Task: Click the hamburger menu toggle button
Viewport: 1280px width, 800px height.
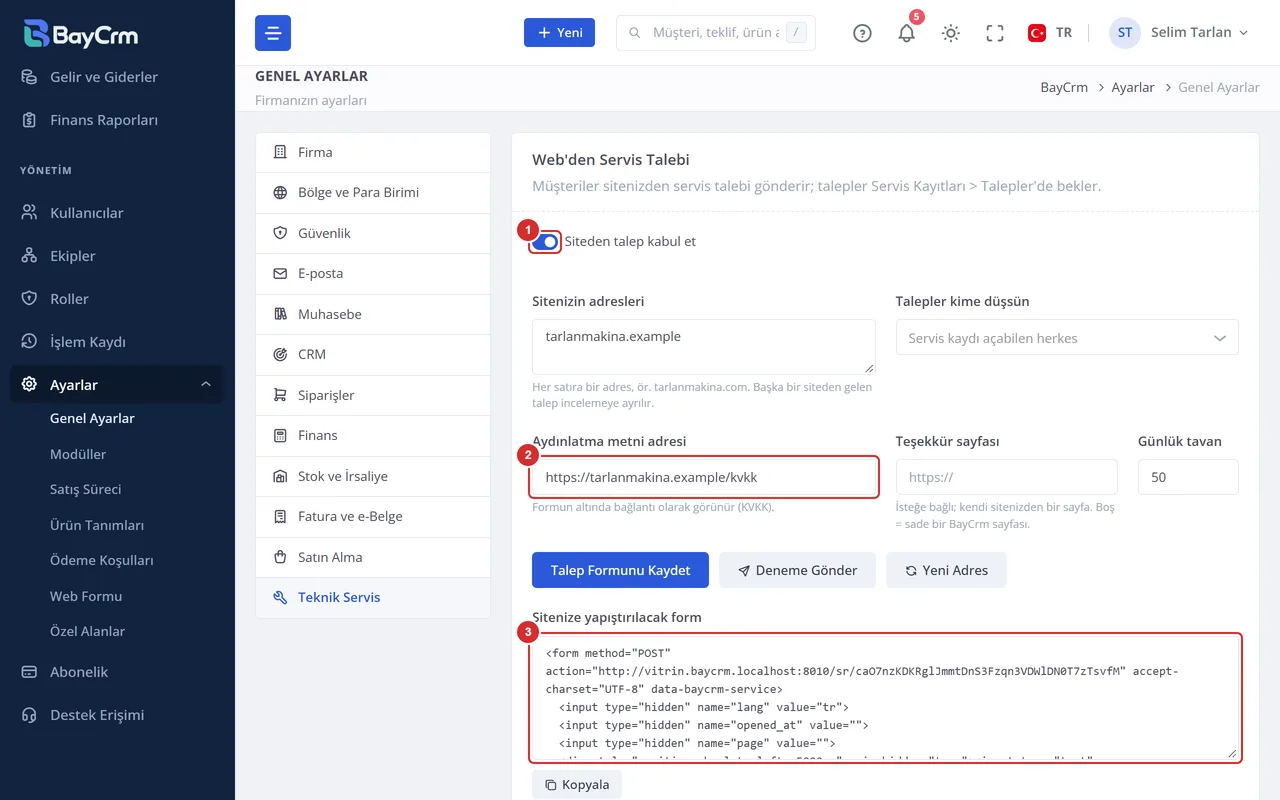Action: tap(273, 33)
